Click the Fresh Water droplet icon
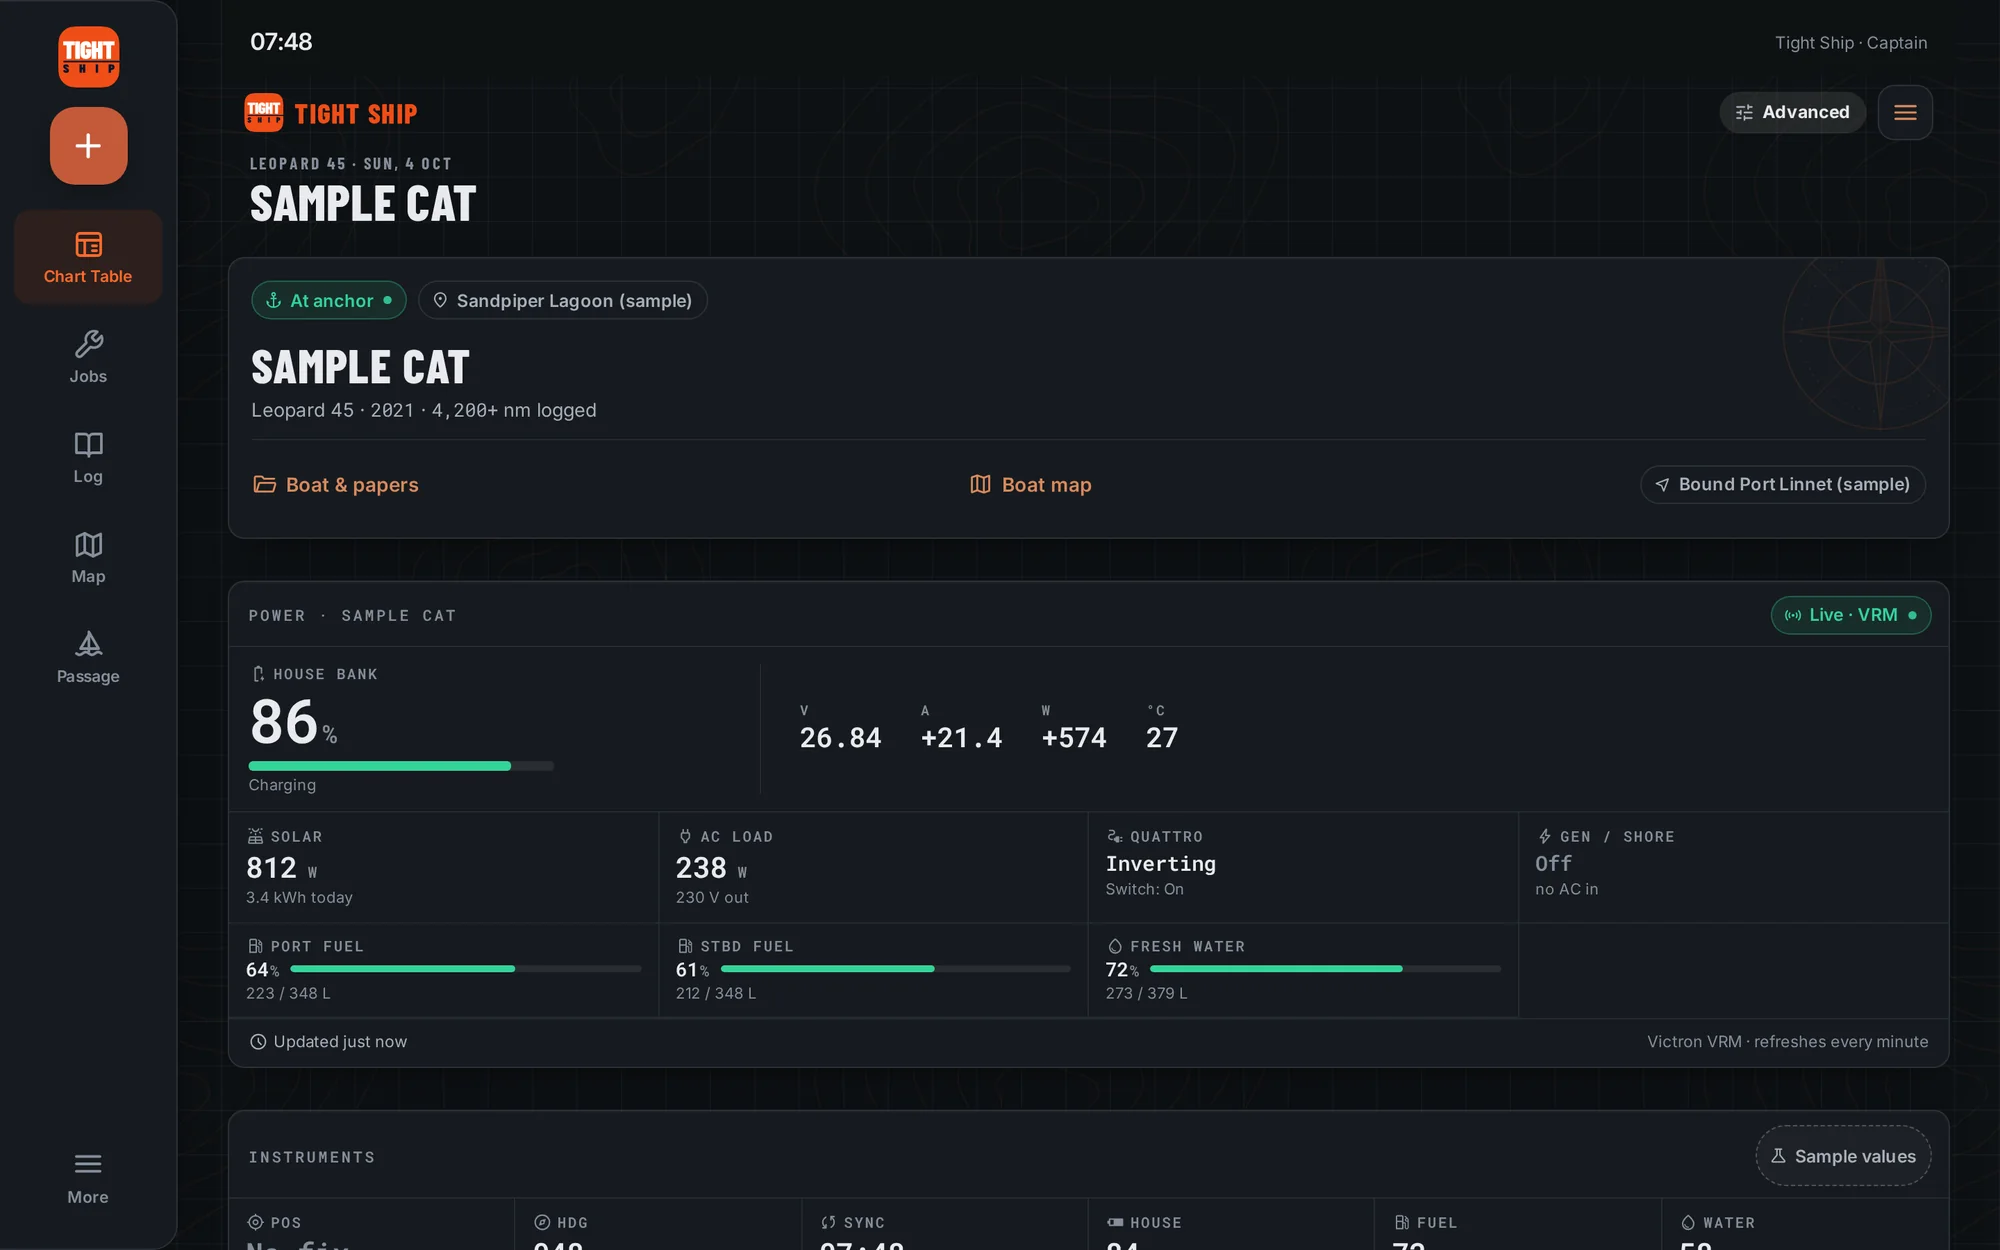 1114,946
